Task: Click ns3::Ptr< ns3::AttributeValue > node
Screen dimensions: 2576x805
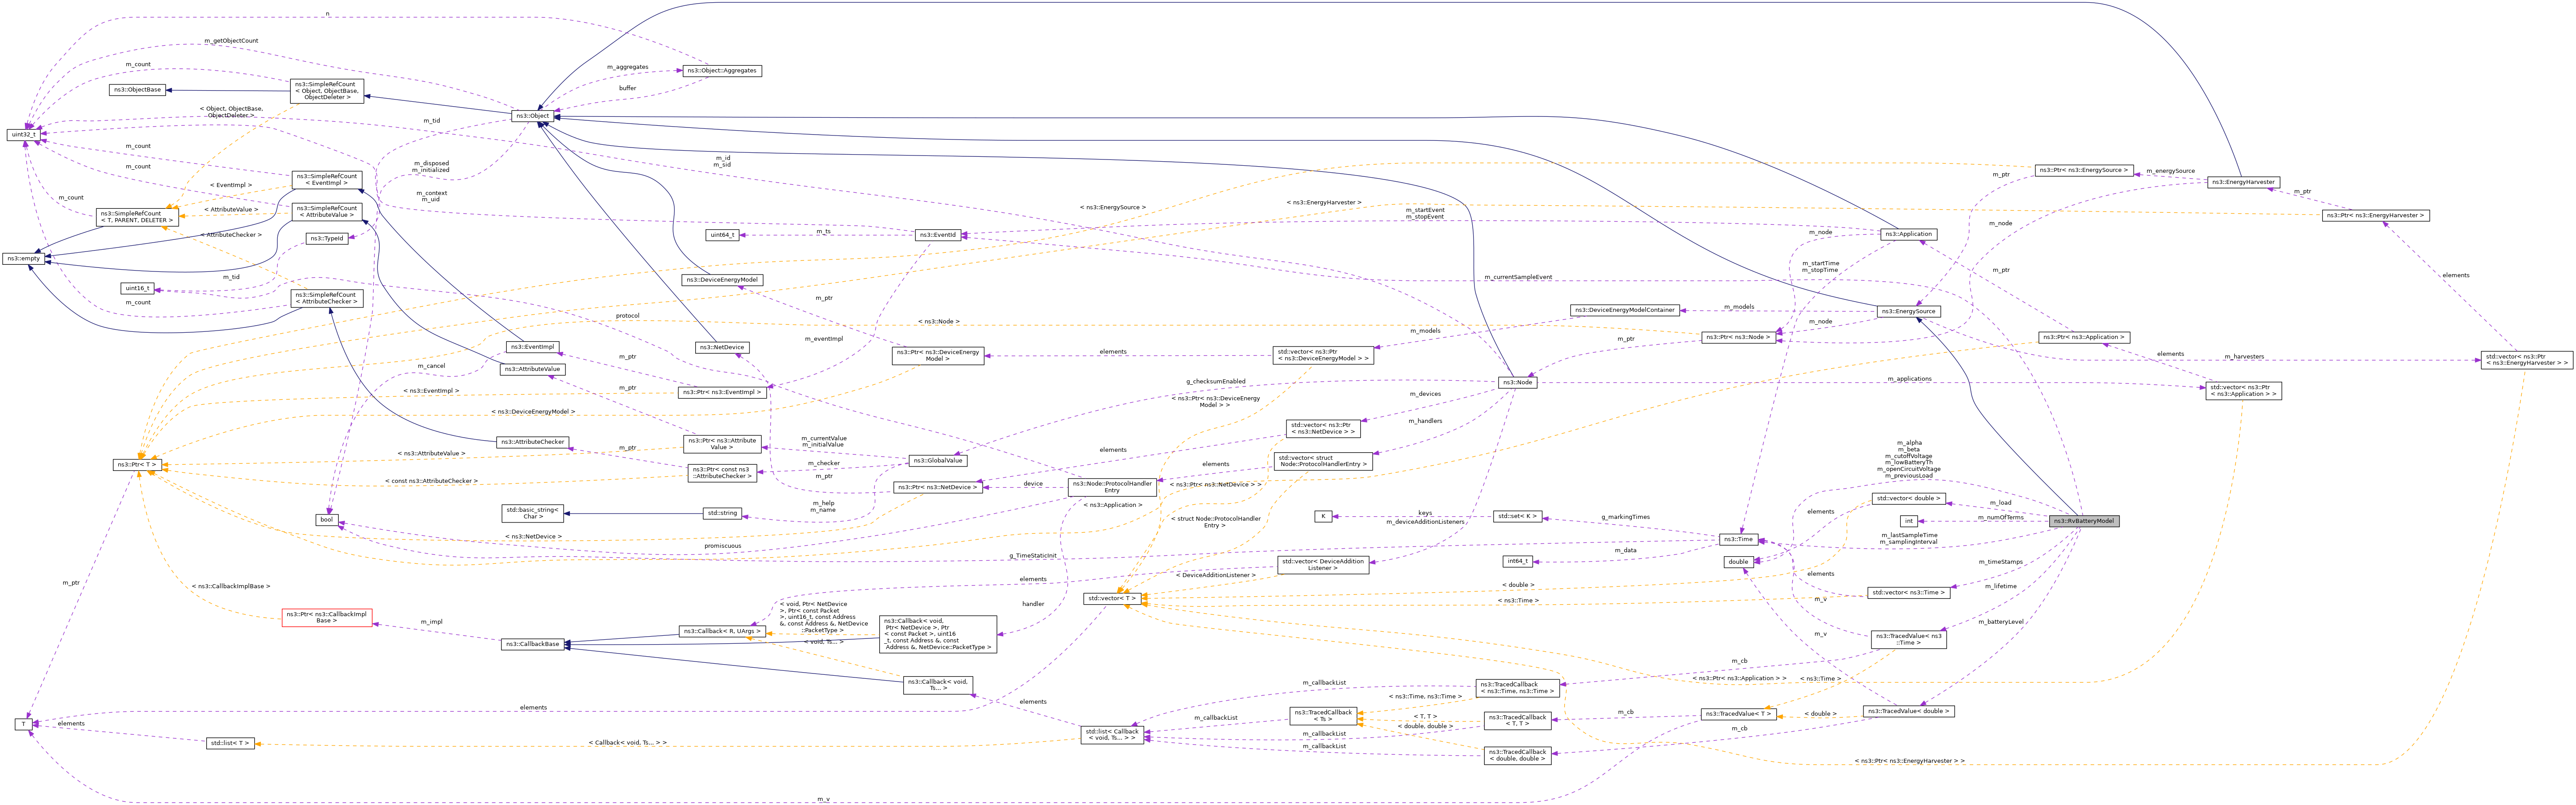Action: [722, 444]
